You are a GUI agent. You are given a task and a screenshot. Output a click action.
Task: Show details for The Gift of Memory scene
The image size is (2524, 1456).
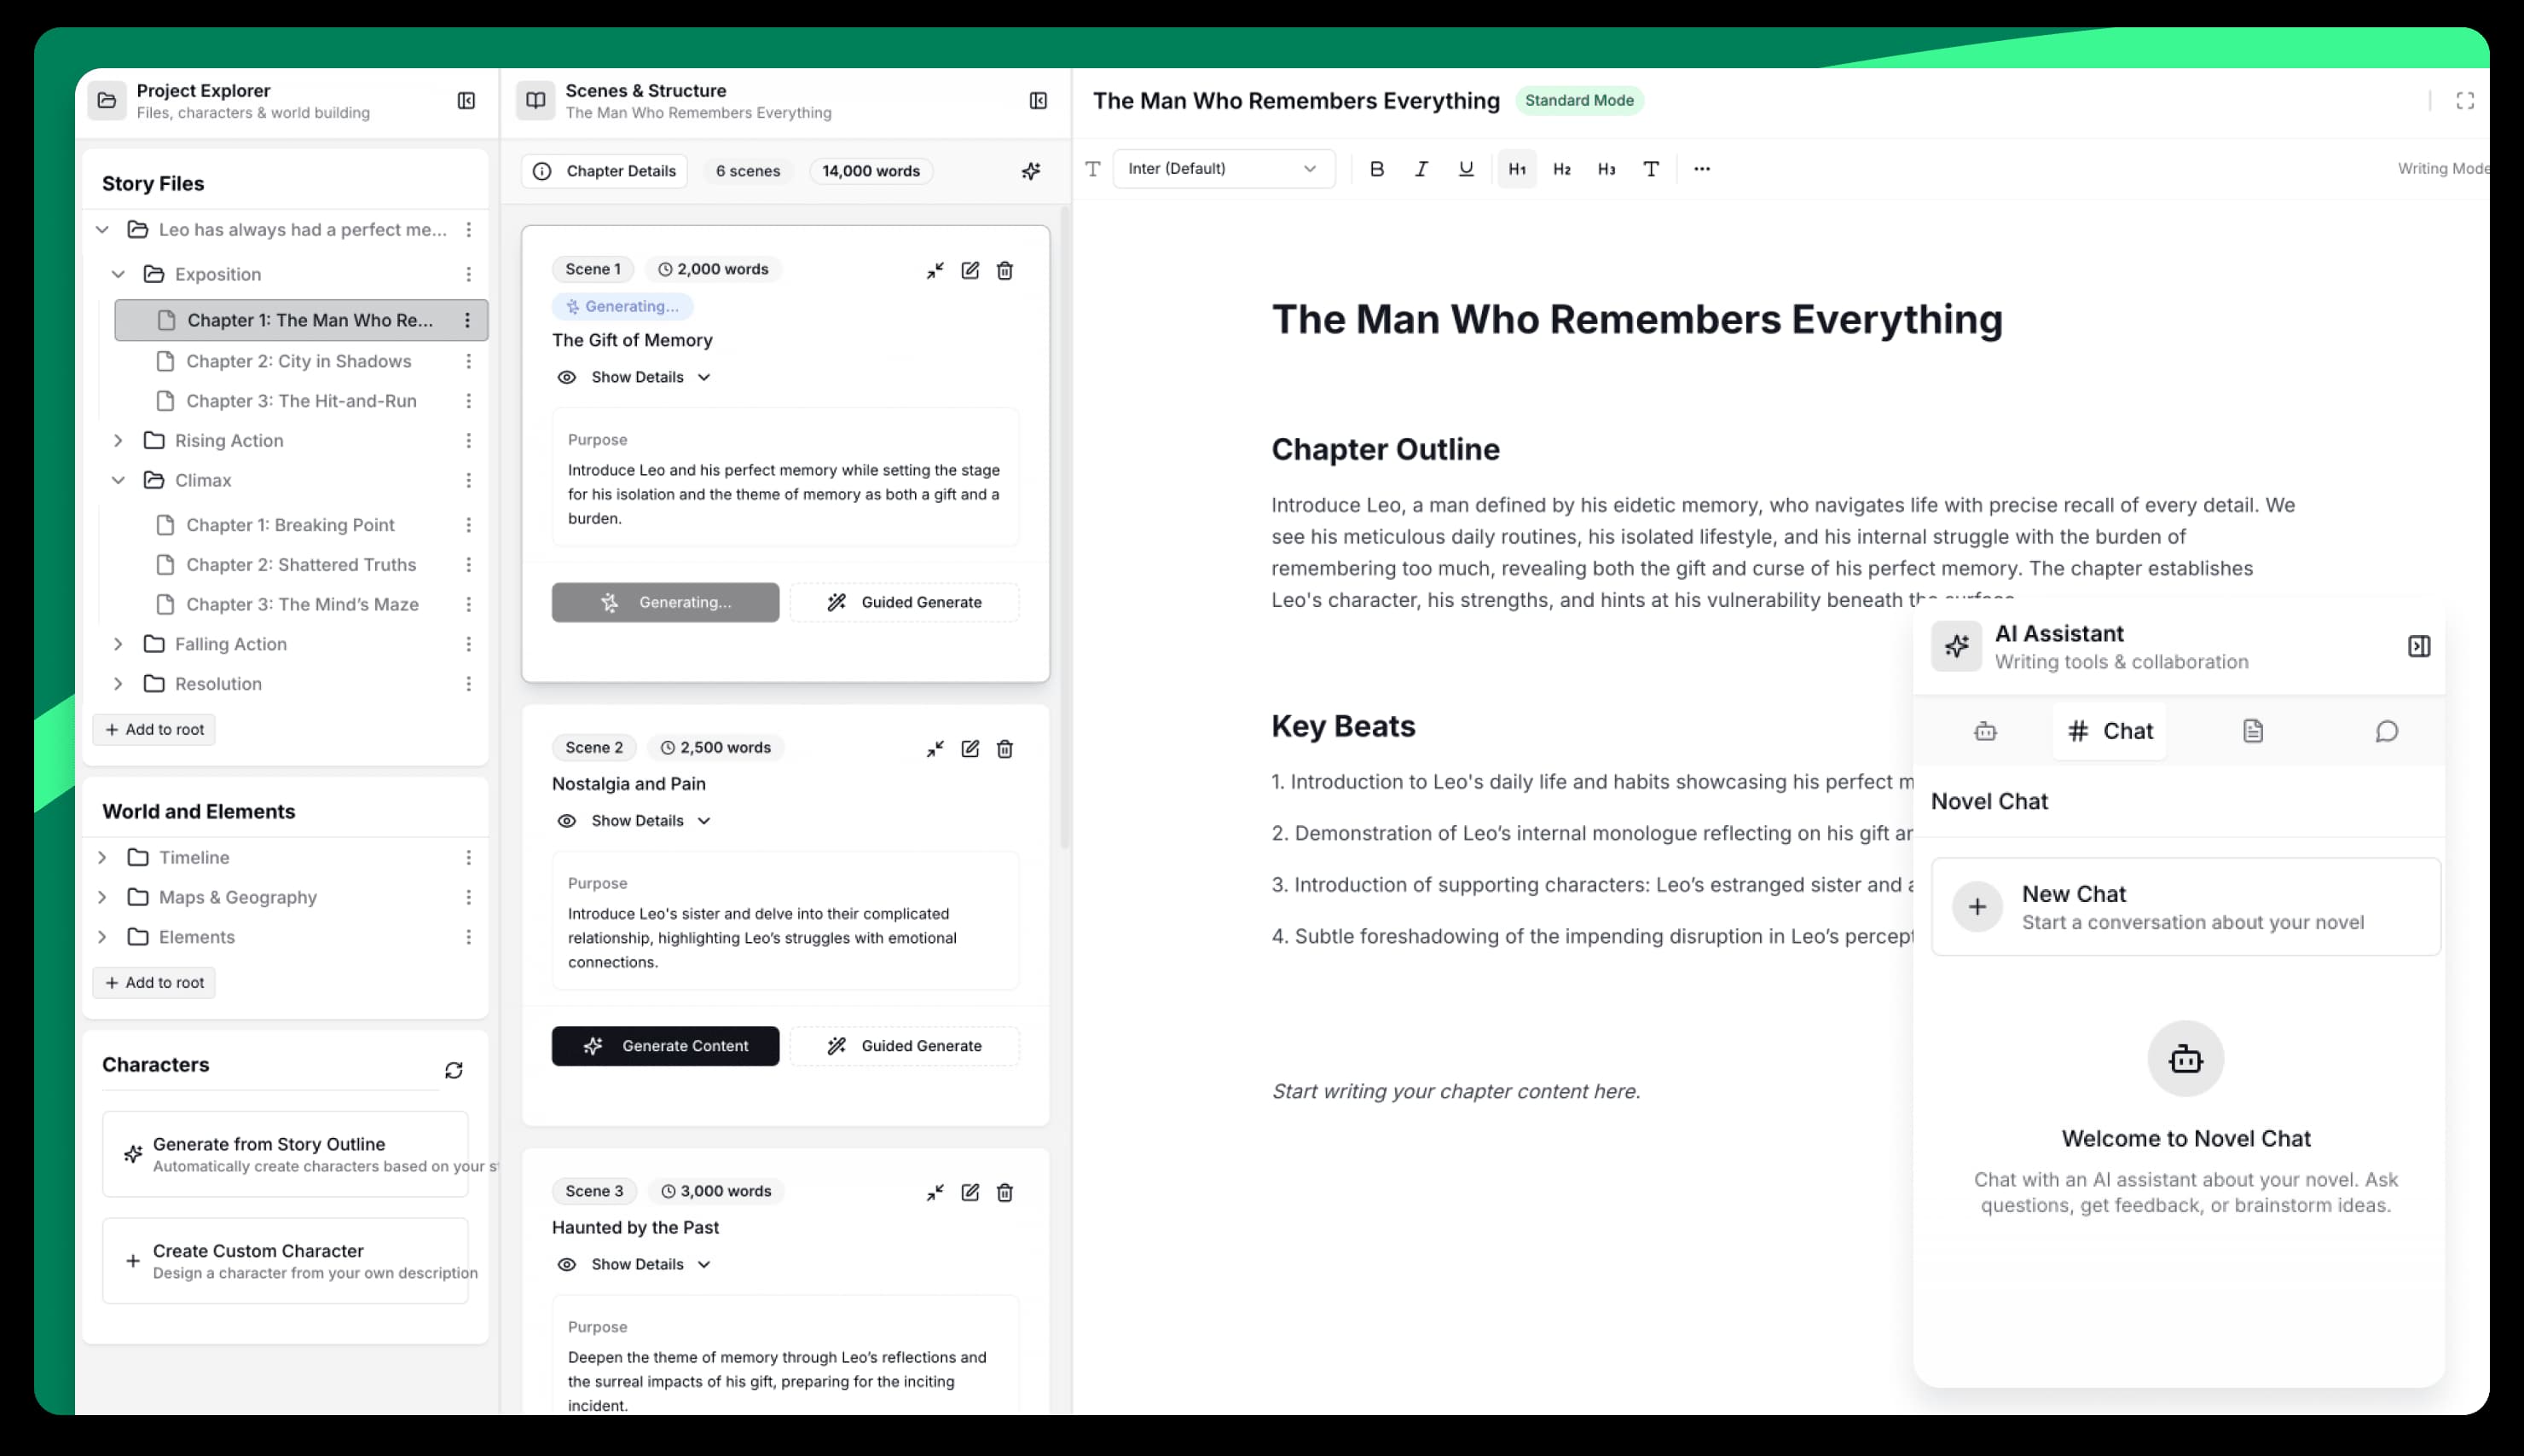tap(633, 377)
